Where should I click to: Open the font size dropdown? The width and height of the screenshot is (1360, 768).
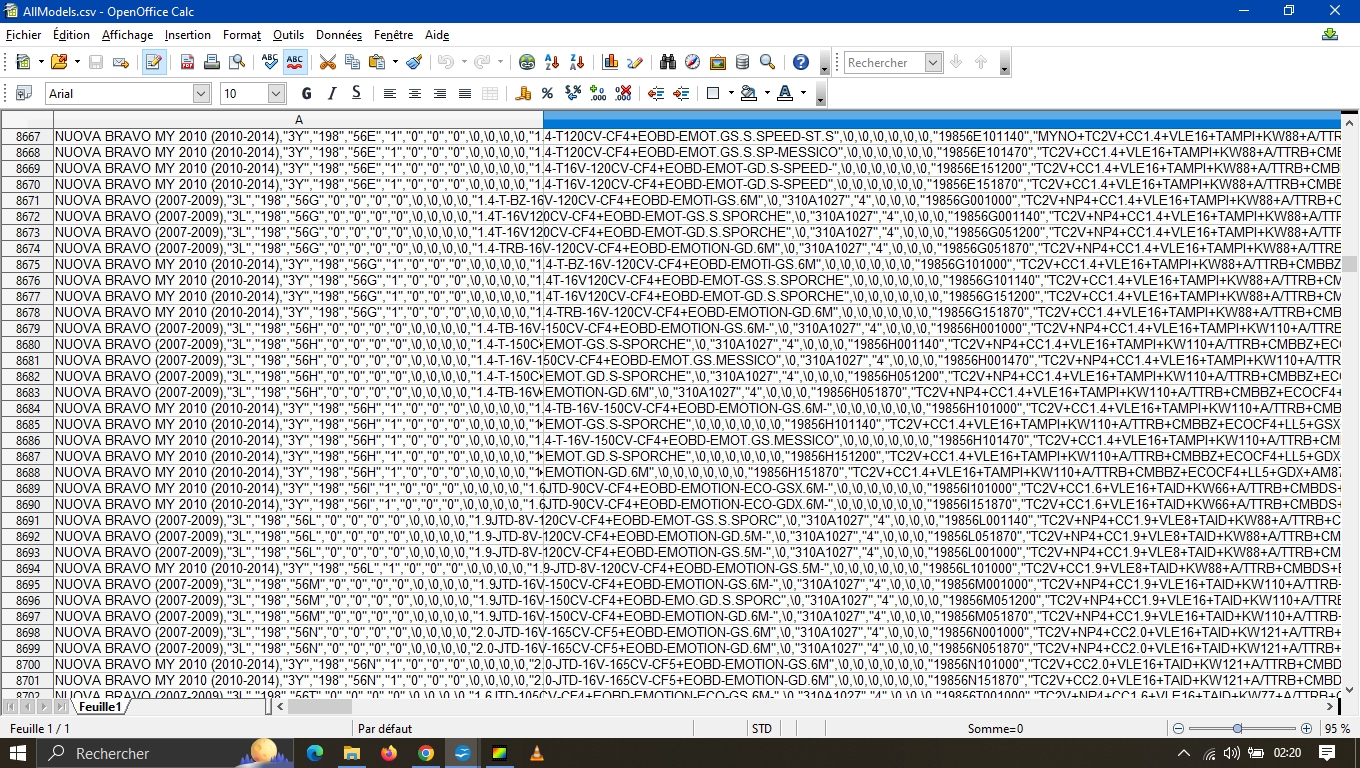click(x=277, y=93)
